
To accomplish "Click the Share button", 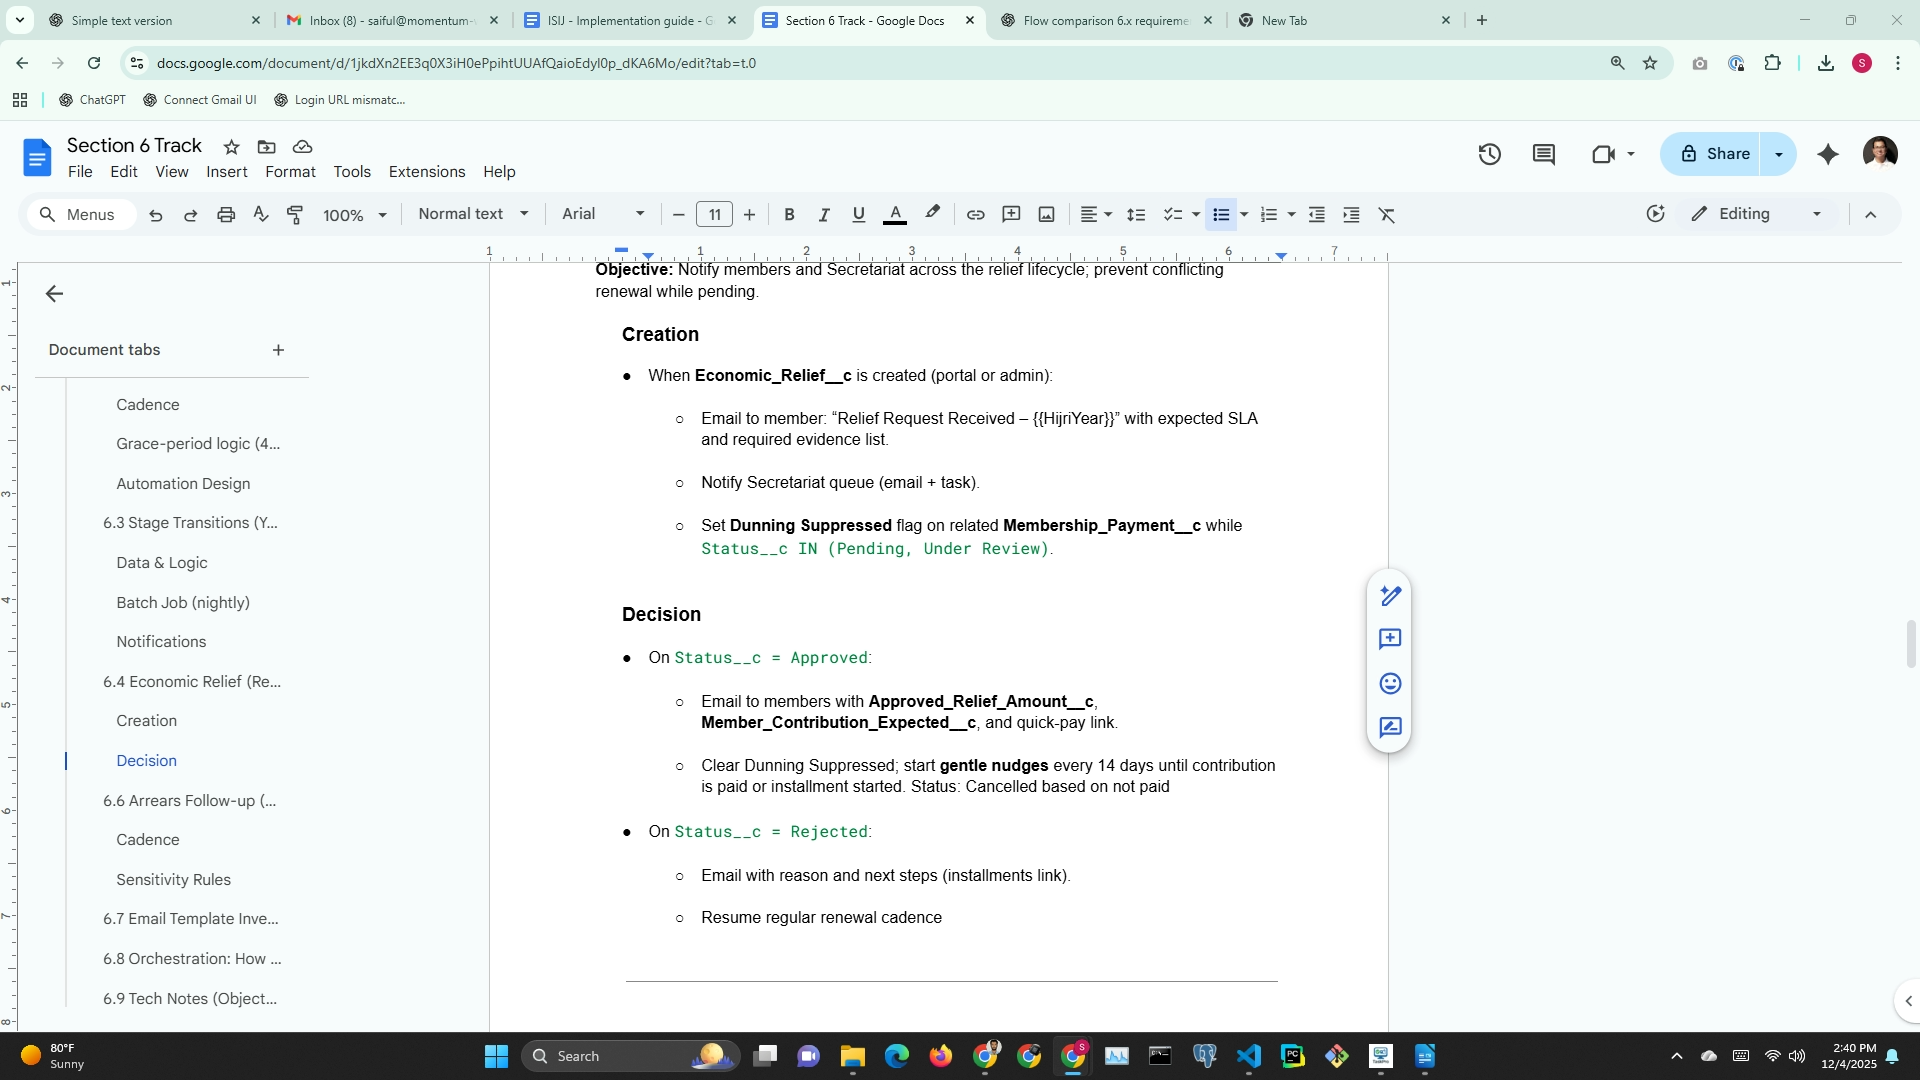I will tap(1714, 154).
